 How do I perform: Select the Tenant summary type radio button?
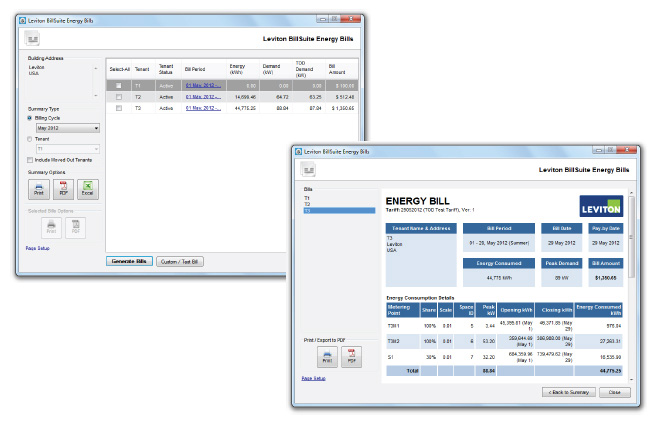pos(29,139)
